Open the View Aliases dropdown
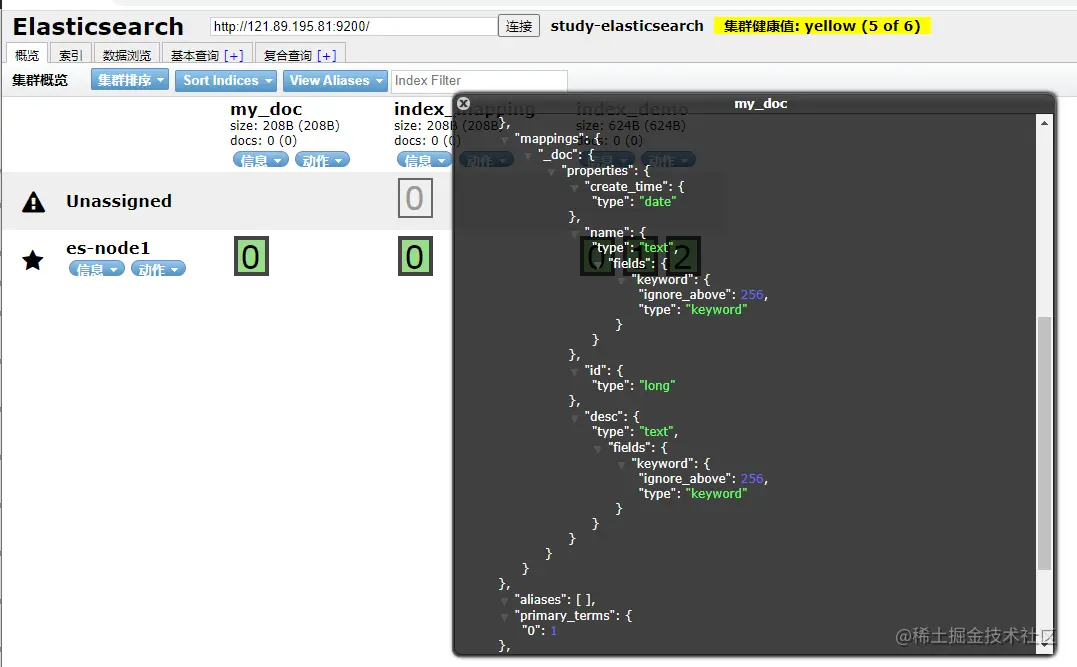The image size is (1077, 667). [x=335, y=80]
